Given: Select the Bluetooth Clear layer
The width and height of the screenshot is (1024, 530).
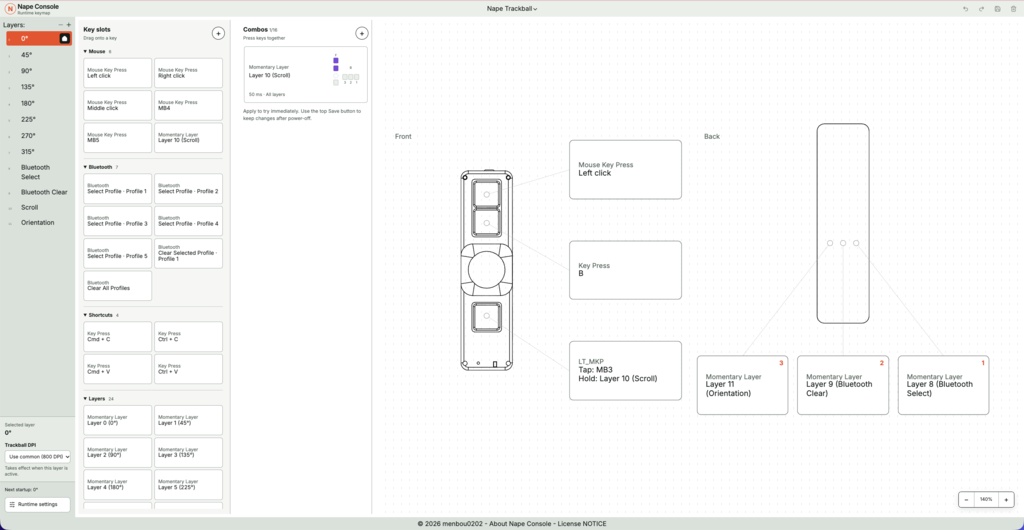Looking at the screenshot, I should (37, 192).
